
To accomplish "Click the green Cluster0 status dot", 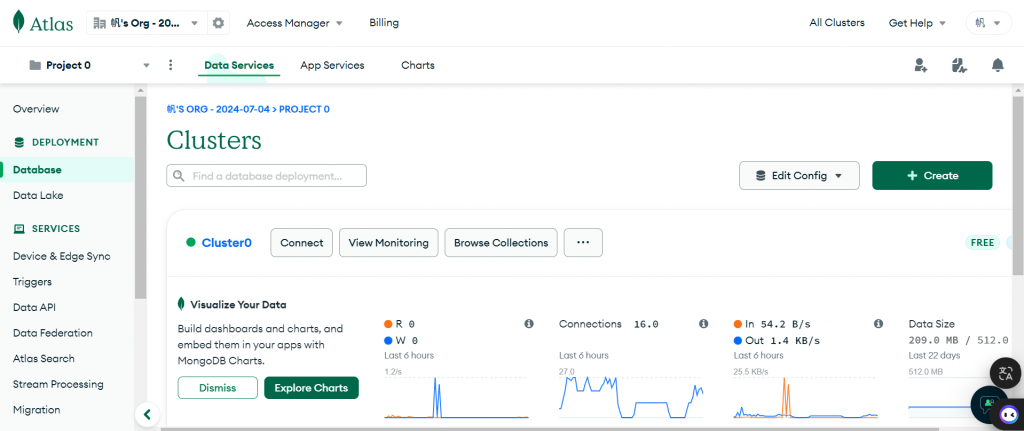I will (x=191, y=242).
